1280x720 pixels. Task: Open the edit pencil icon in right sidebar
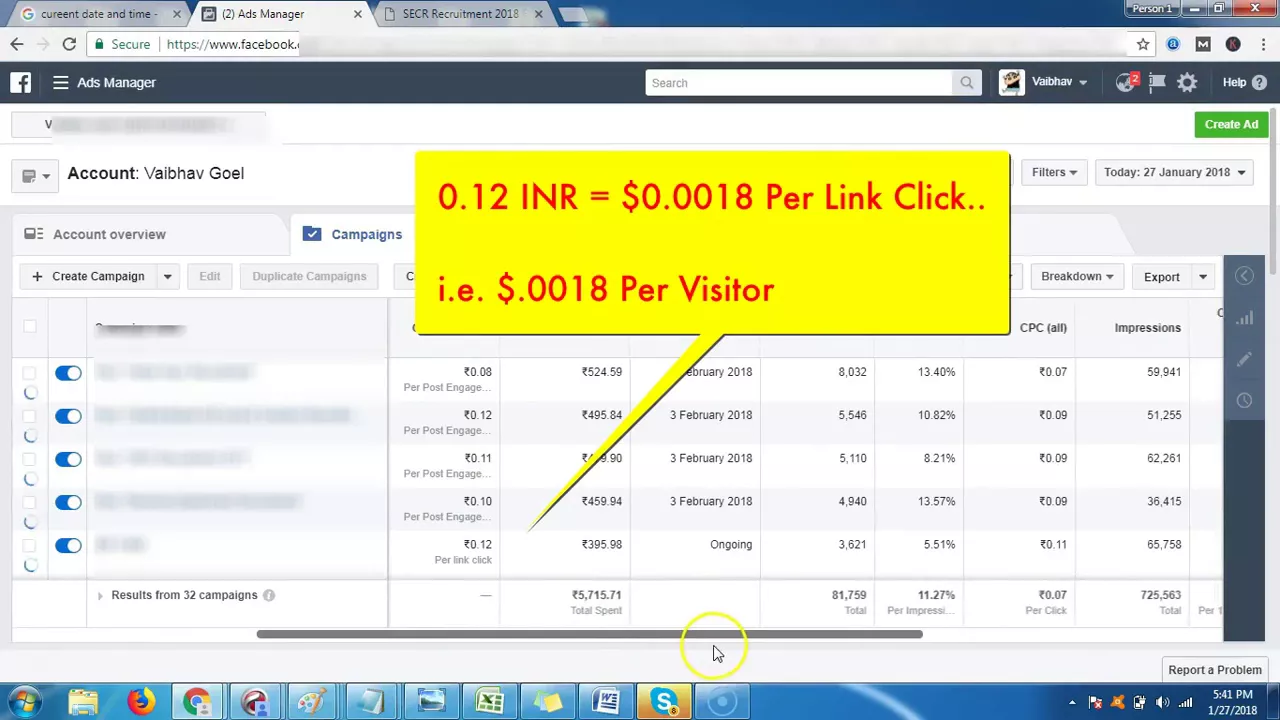(x=1244, y=359)
